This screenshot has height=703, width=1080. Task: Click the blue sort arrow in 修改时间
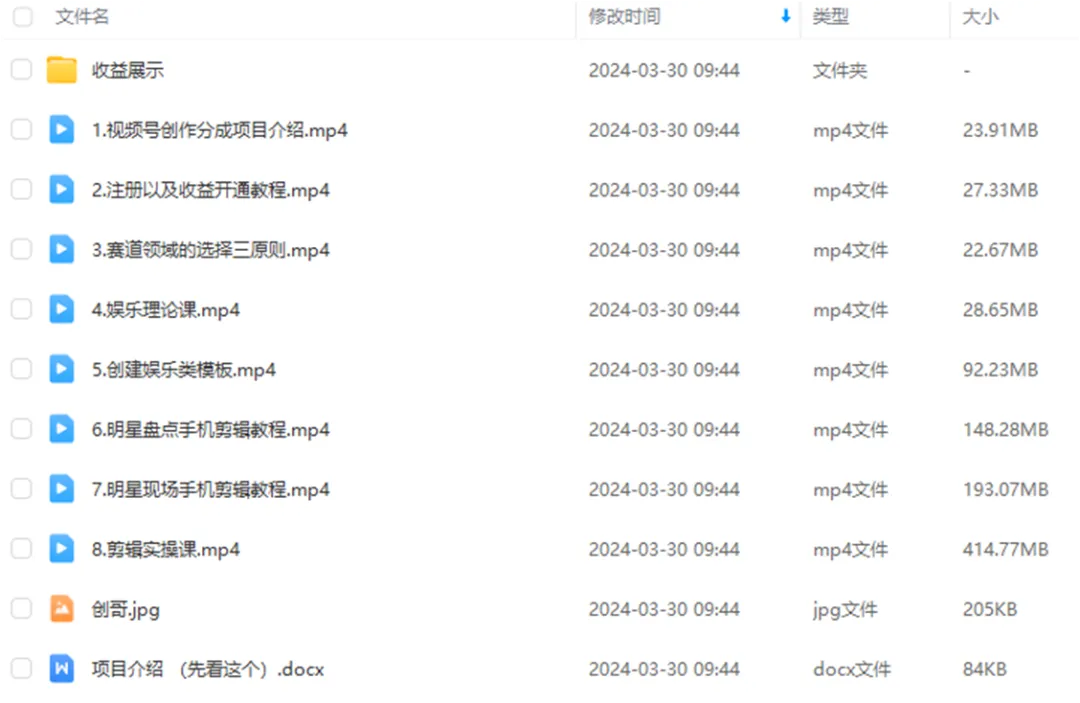point(785,17)
